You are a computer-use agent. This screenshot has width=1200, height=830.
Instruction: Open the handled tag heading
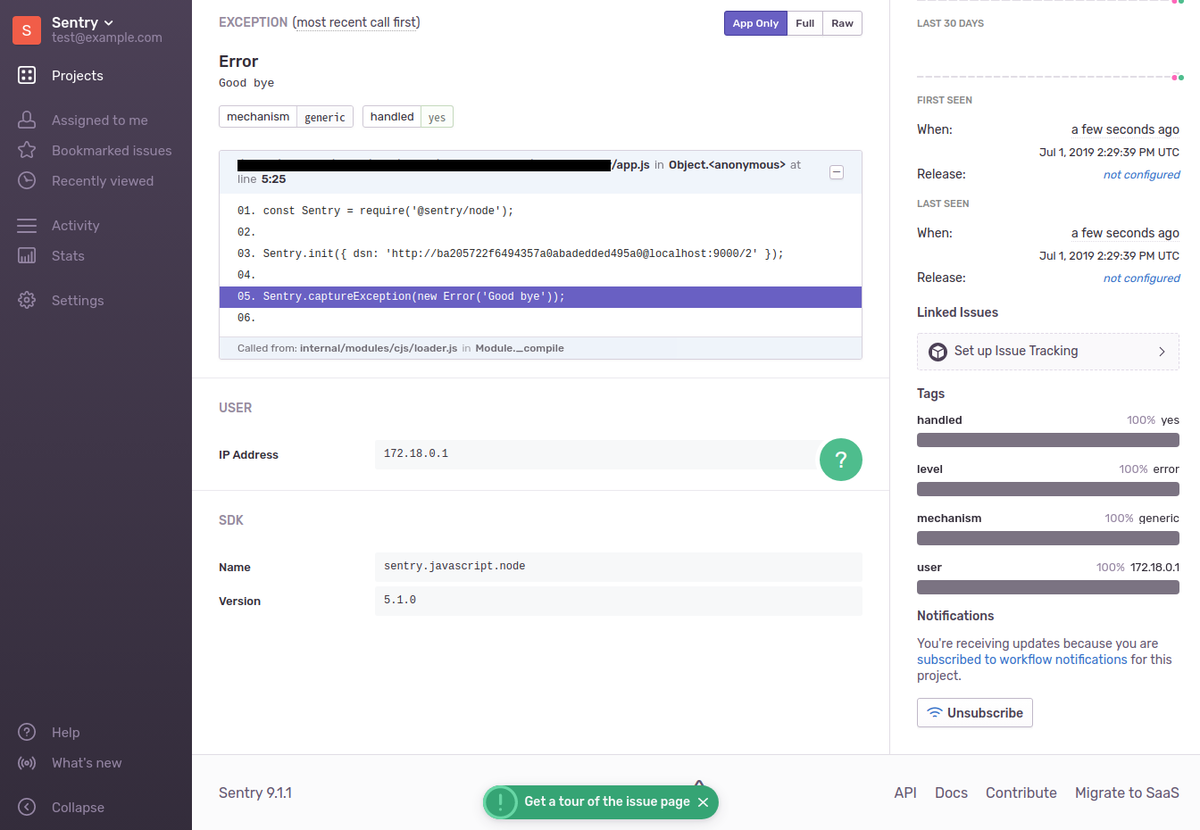click(939, 420)
